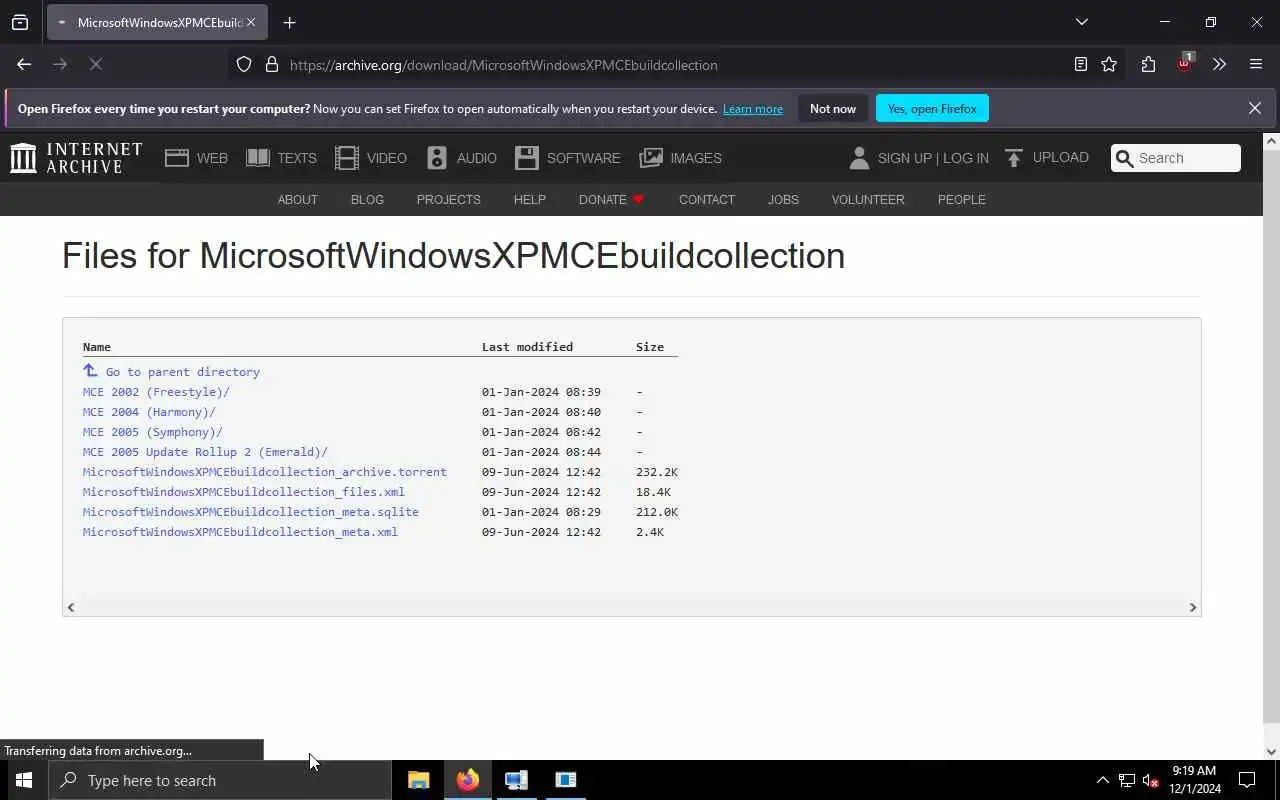Click the archive Search field
The width and height of the screenshot is (1280, 800).
[1176, 158]
